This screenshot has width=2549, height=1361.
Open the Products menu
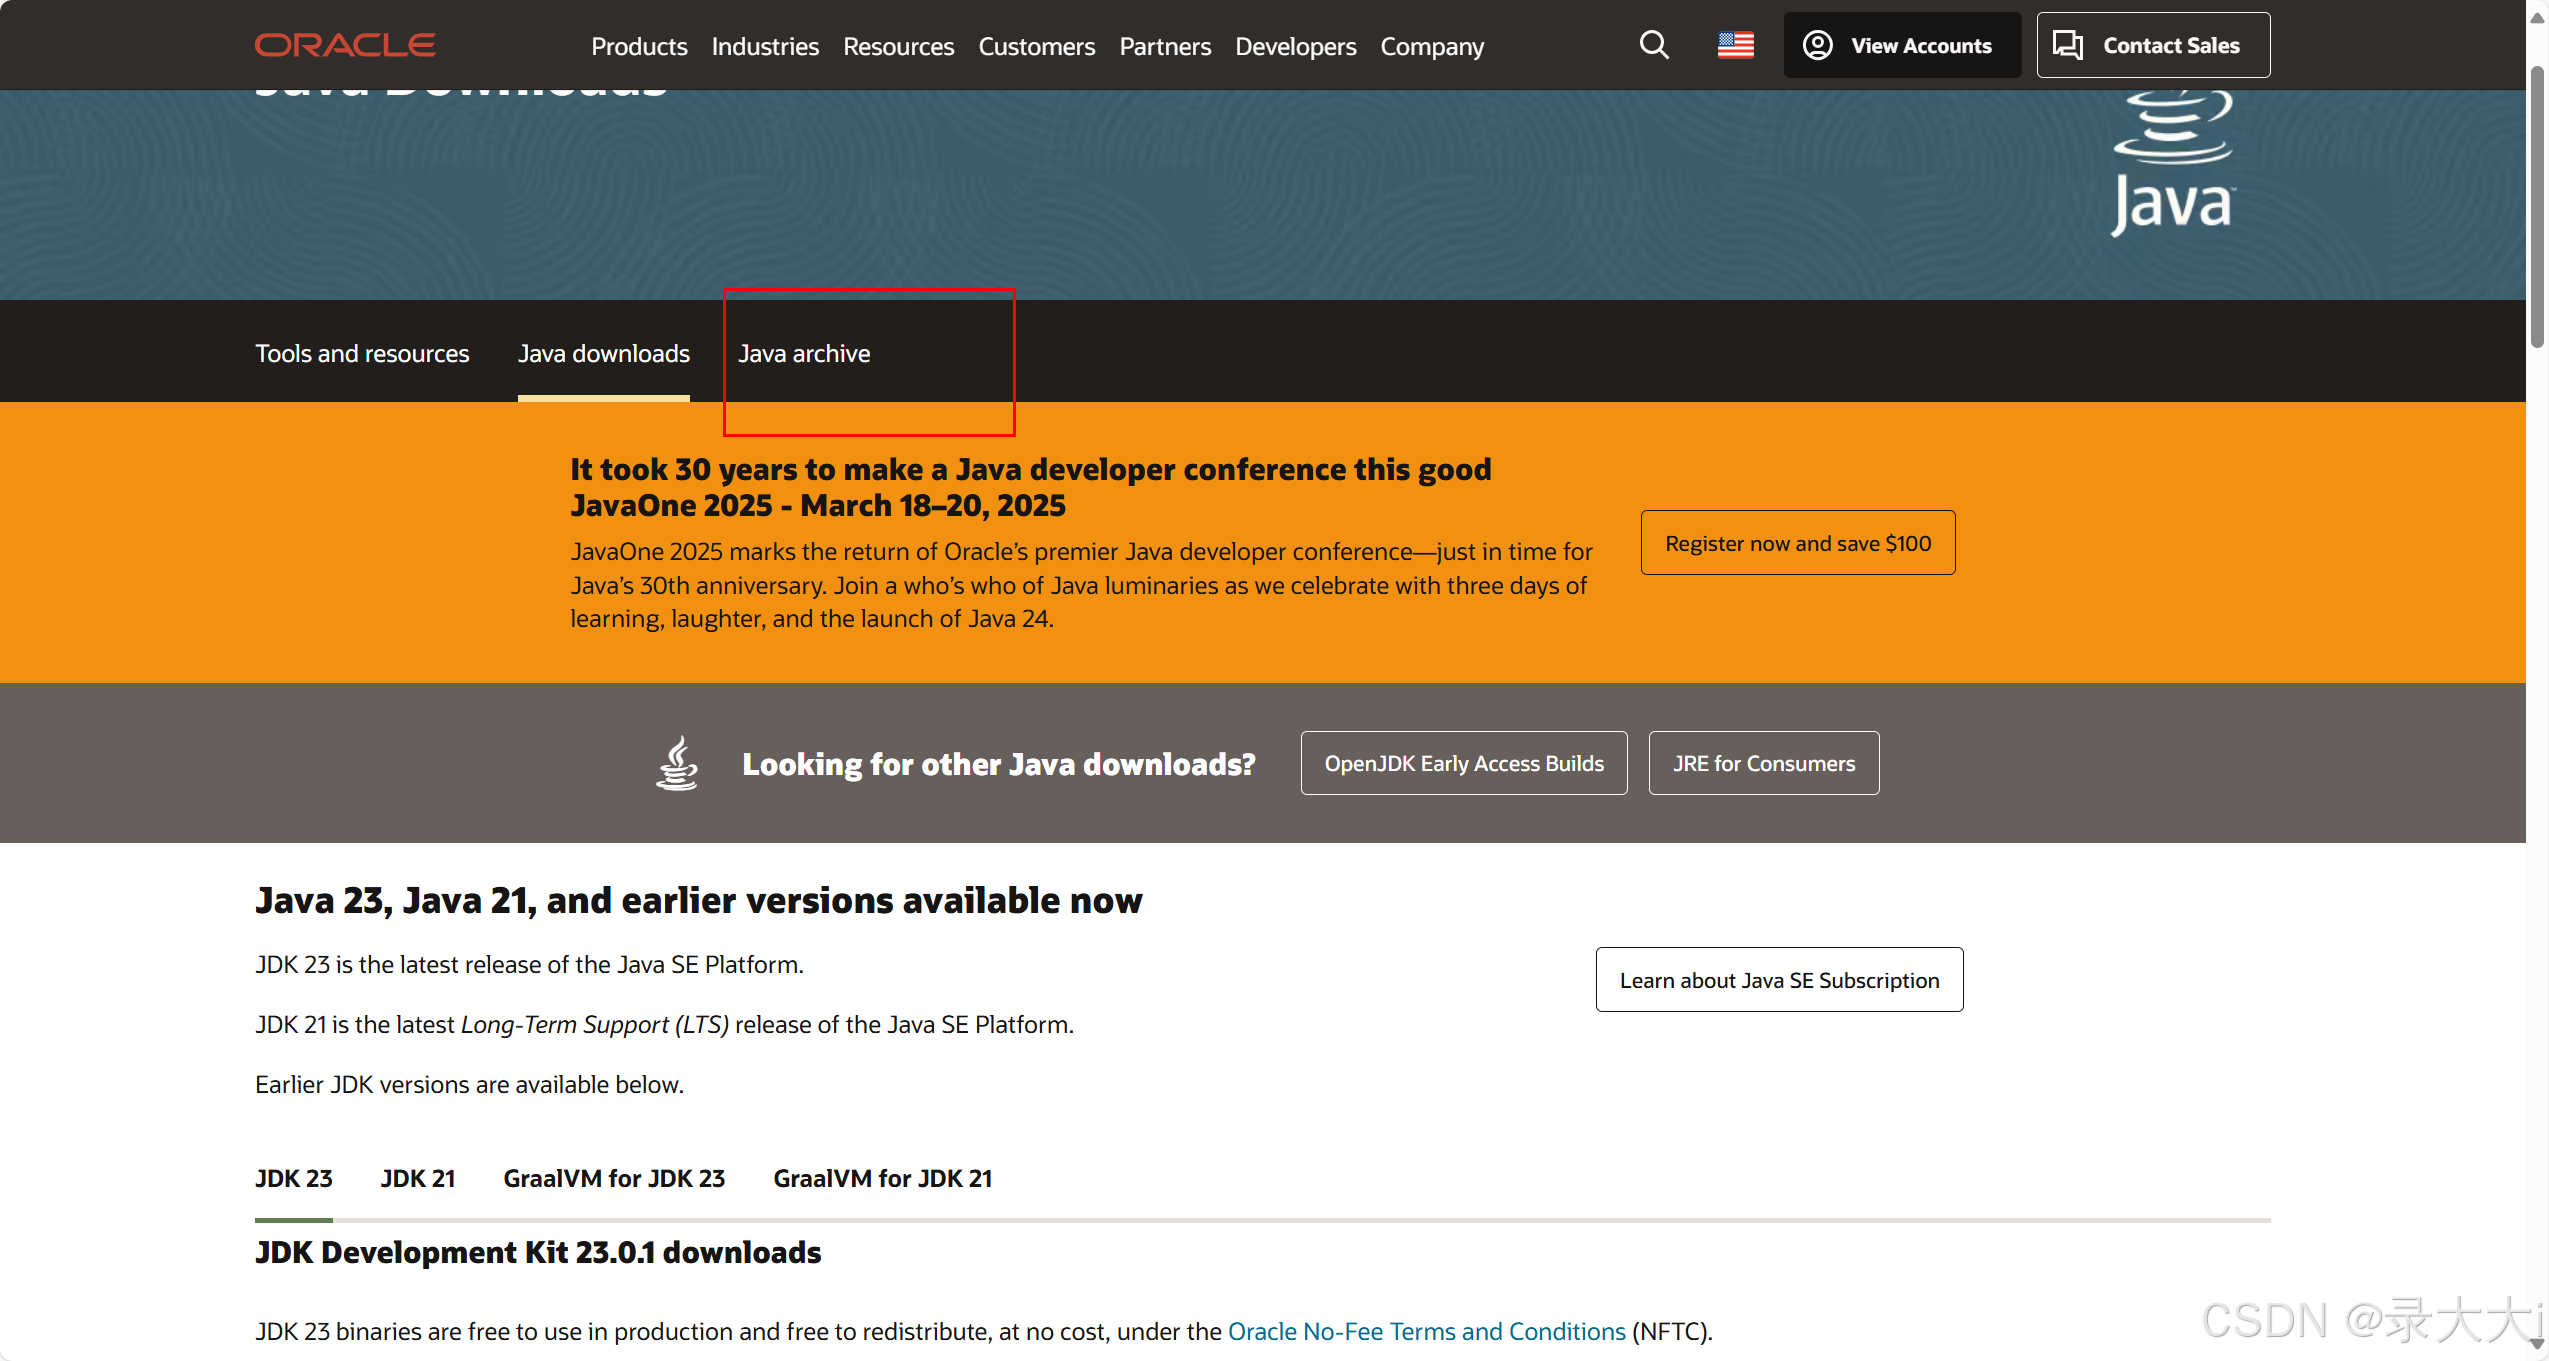(639, 47)
